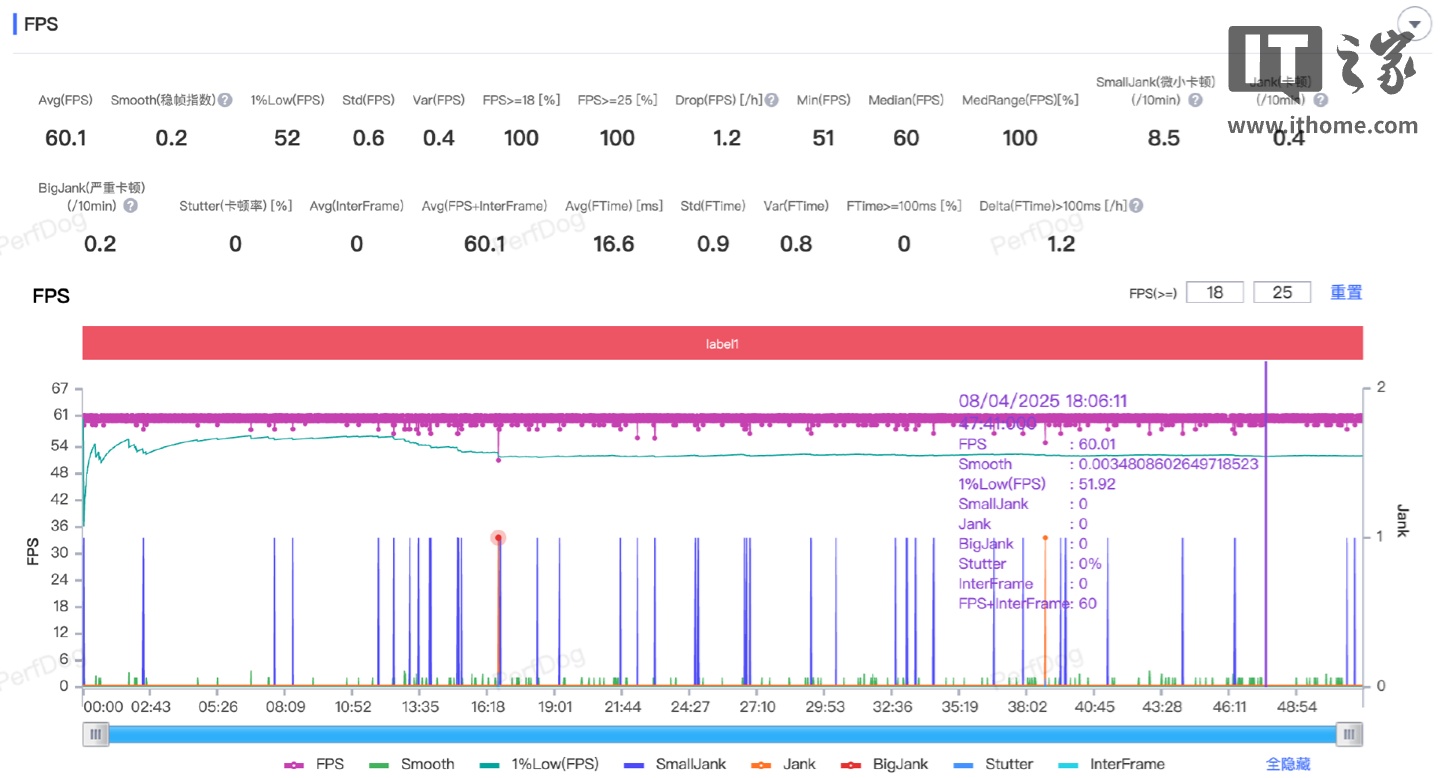Toggle SmallJank legend entry
This screenshot has height=778, width=1440.
point(675,764)
